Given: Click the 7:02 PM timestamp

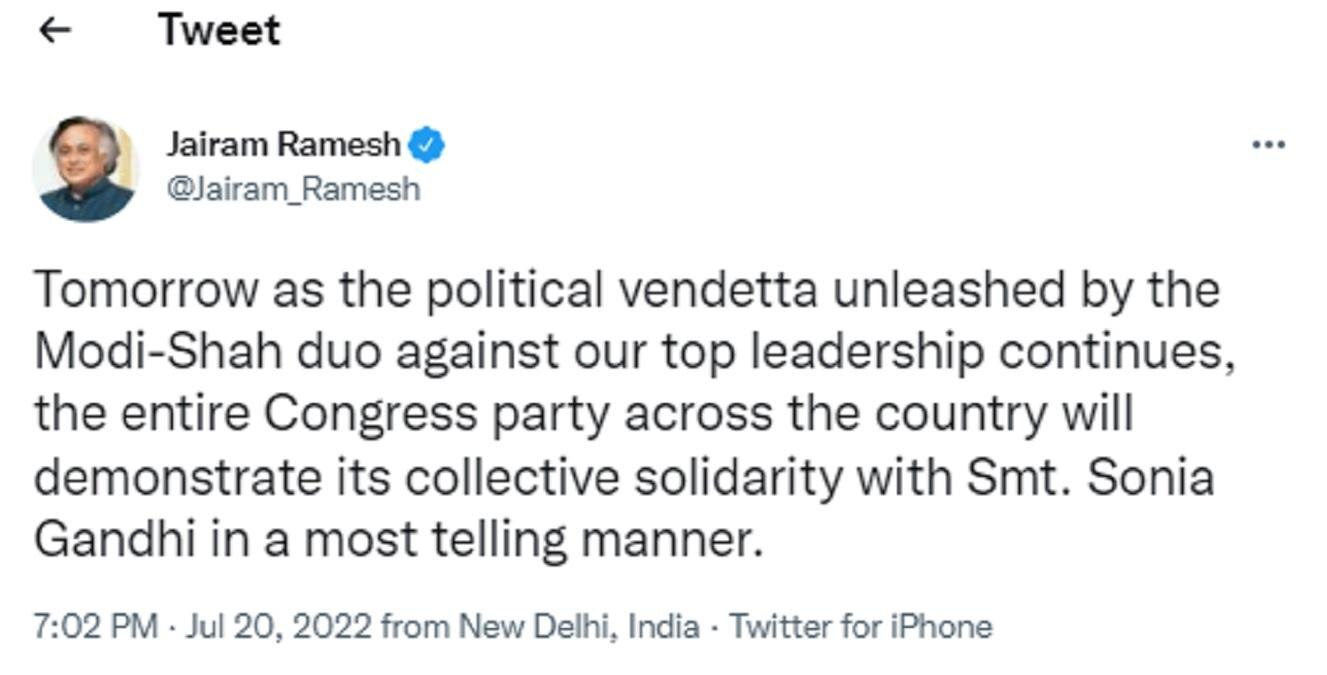Looking at the screenshot, I should tap(96, 627).
